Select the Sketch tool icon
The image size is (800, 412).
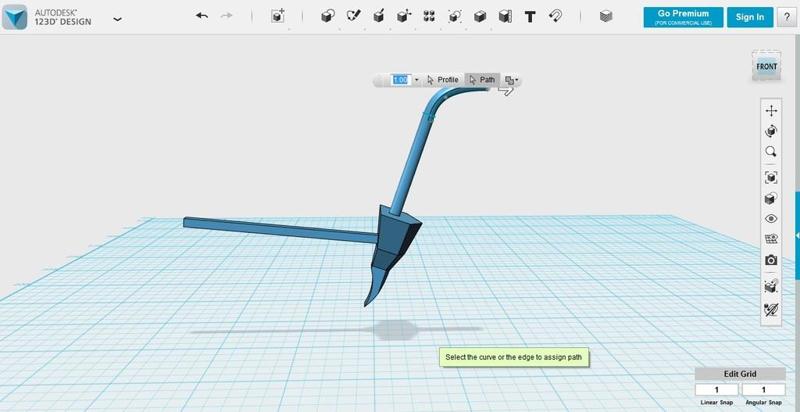[x=353, y=17]
